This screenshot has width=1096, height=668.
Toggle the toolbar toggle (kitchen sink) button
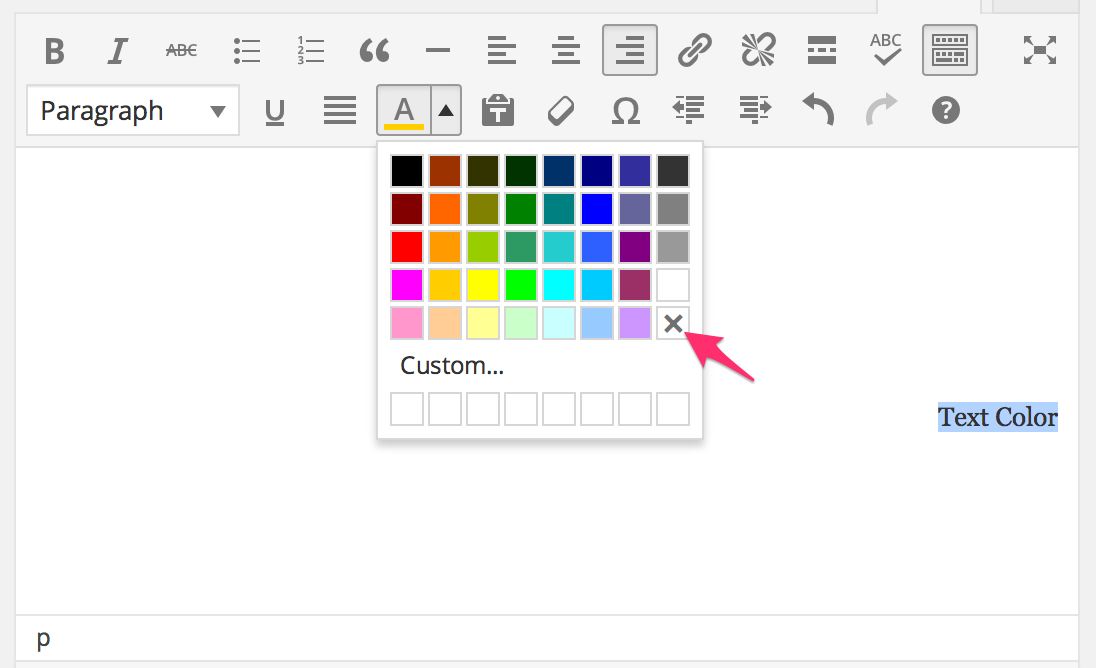[949, 50]
